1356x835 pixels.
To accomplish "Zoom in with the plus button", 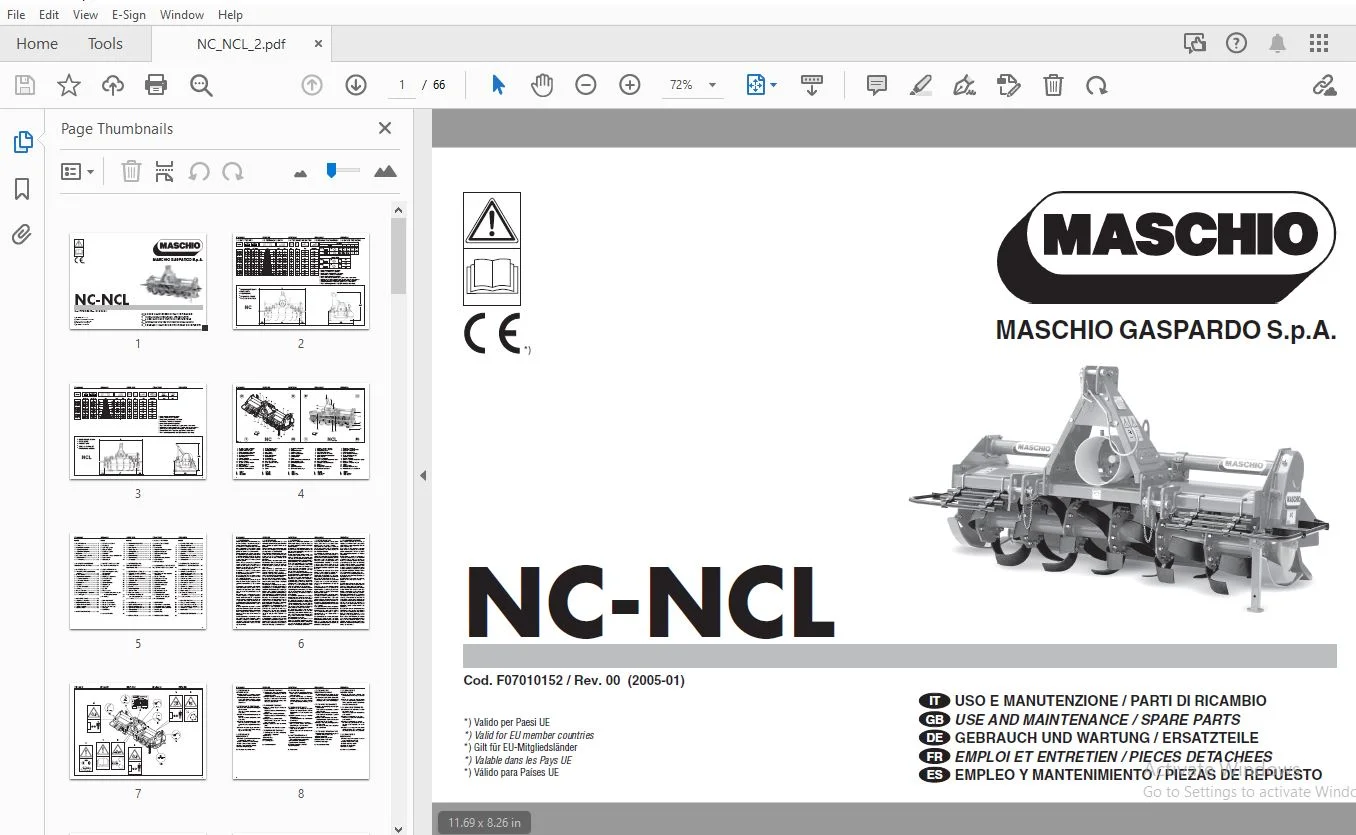I will pos(630,86).
